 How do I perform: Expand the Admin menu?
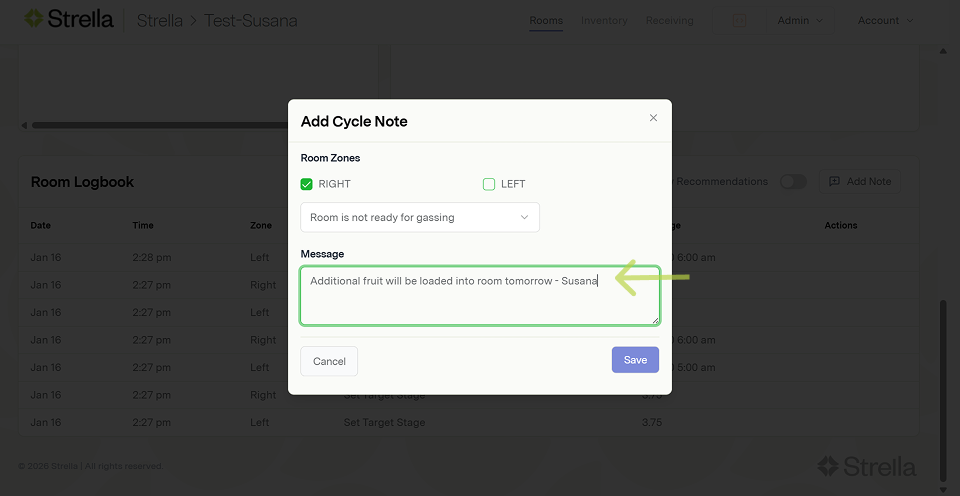pos(800,20)
